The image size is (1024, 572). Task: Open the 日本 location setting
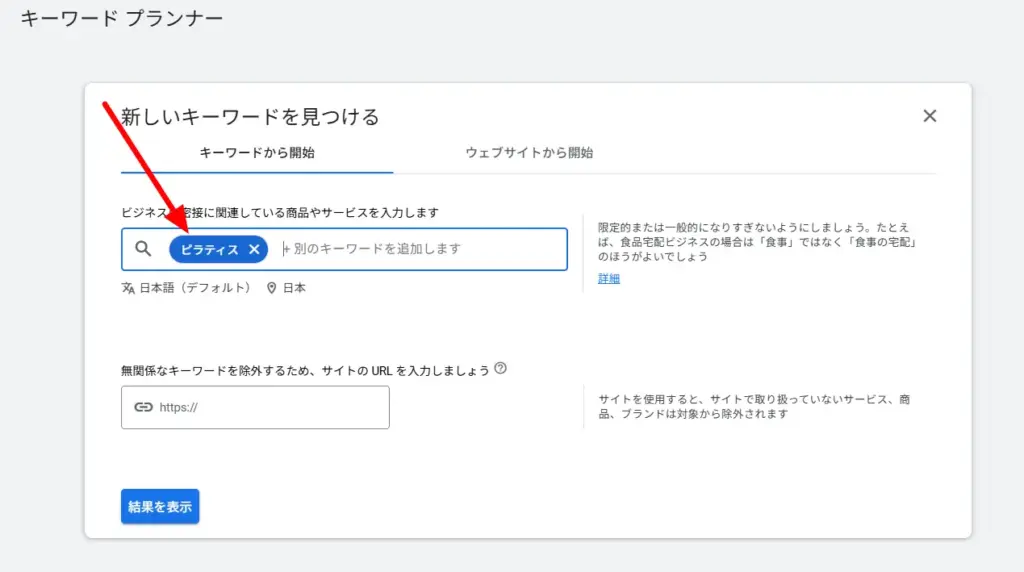click(x=294, y=288)
